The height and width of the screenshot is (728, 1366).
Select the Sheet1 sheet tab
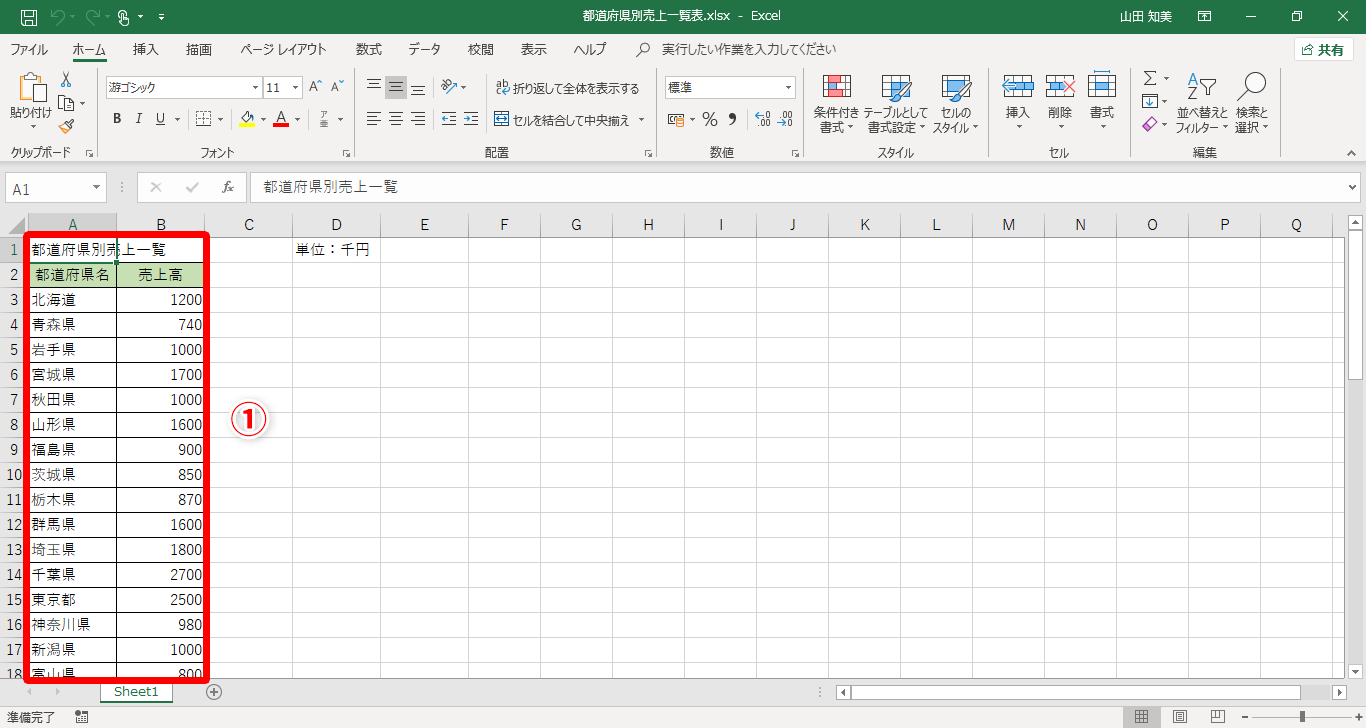(x=136, y=691)
